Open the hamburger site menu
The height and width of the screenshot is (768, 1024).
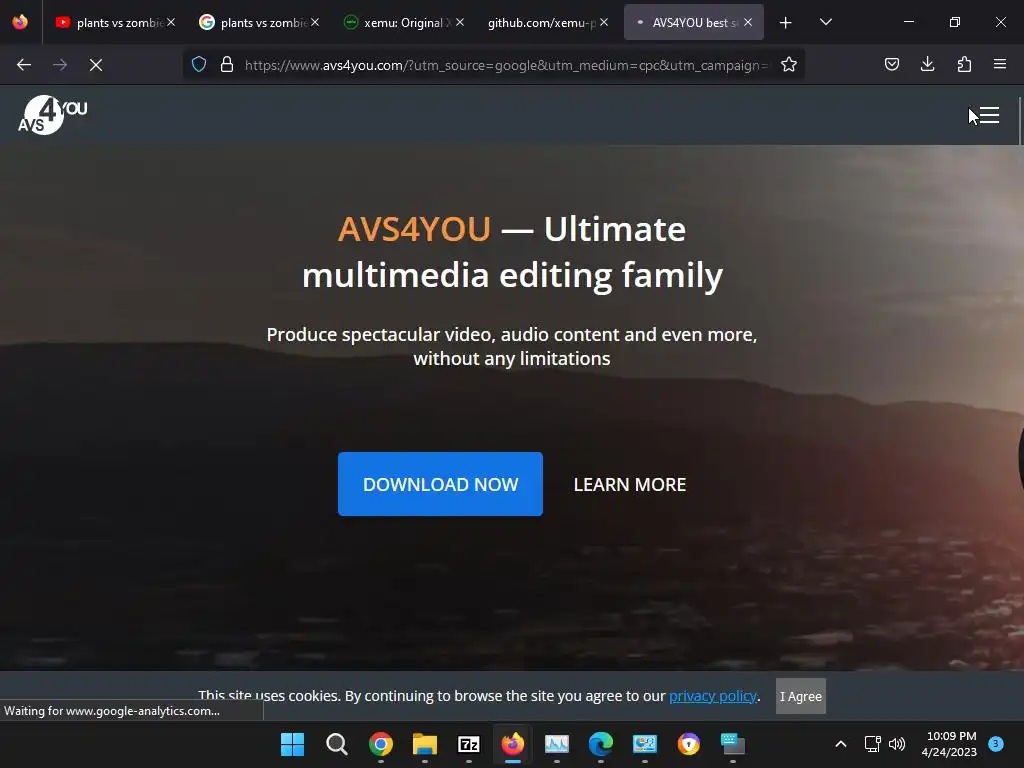989,115
